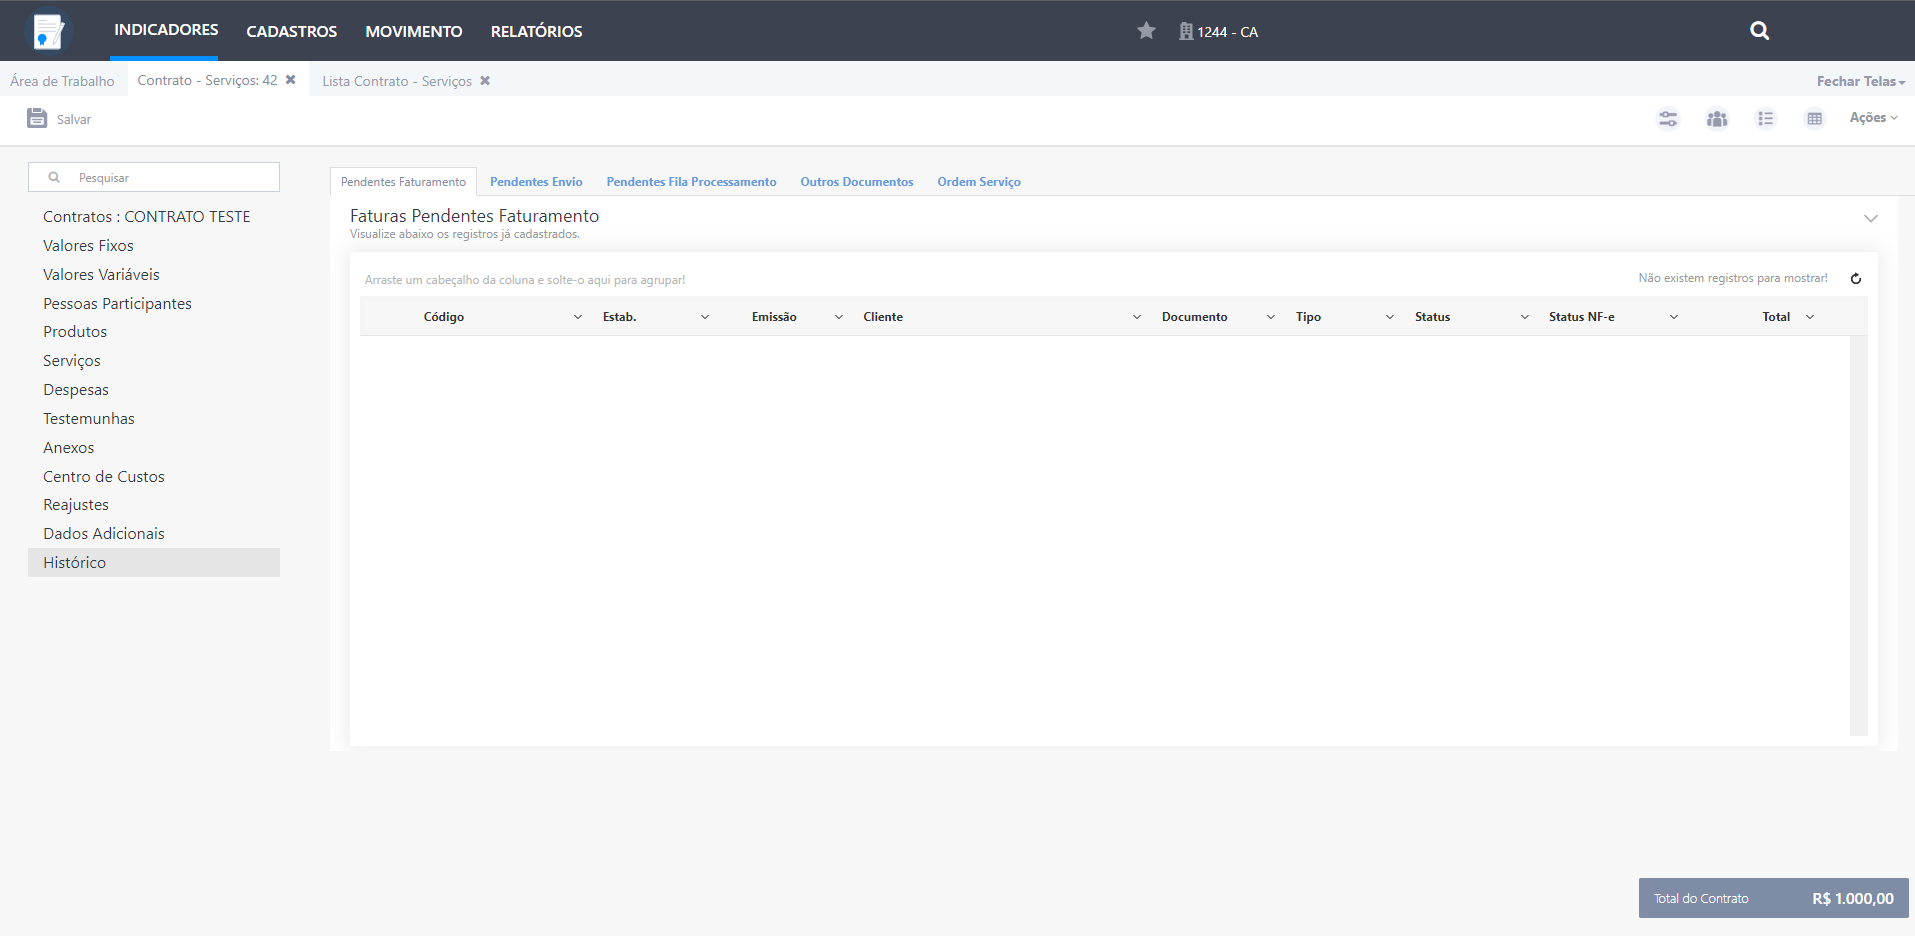
Task: Open Valores Variáveis in sidebar
Action: tap(101, 275)
